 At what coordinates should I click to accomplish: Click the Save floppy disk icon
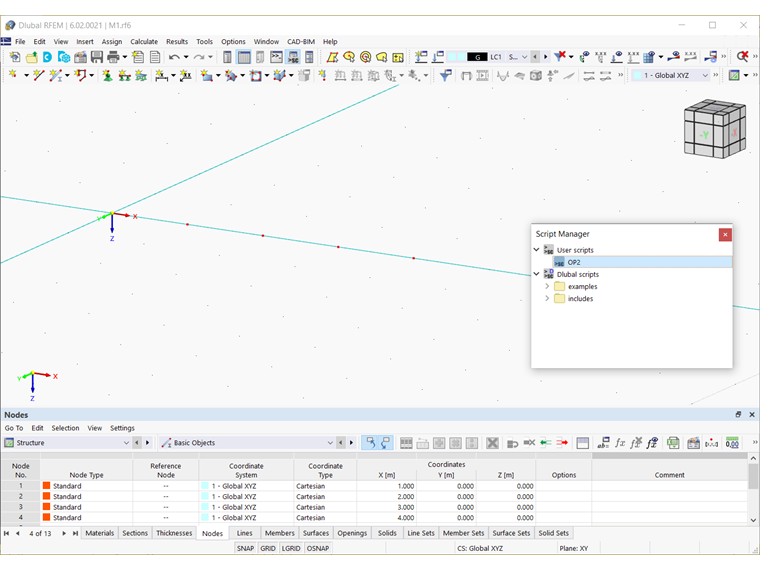click(x=97, y=57)
